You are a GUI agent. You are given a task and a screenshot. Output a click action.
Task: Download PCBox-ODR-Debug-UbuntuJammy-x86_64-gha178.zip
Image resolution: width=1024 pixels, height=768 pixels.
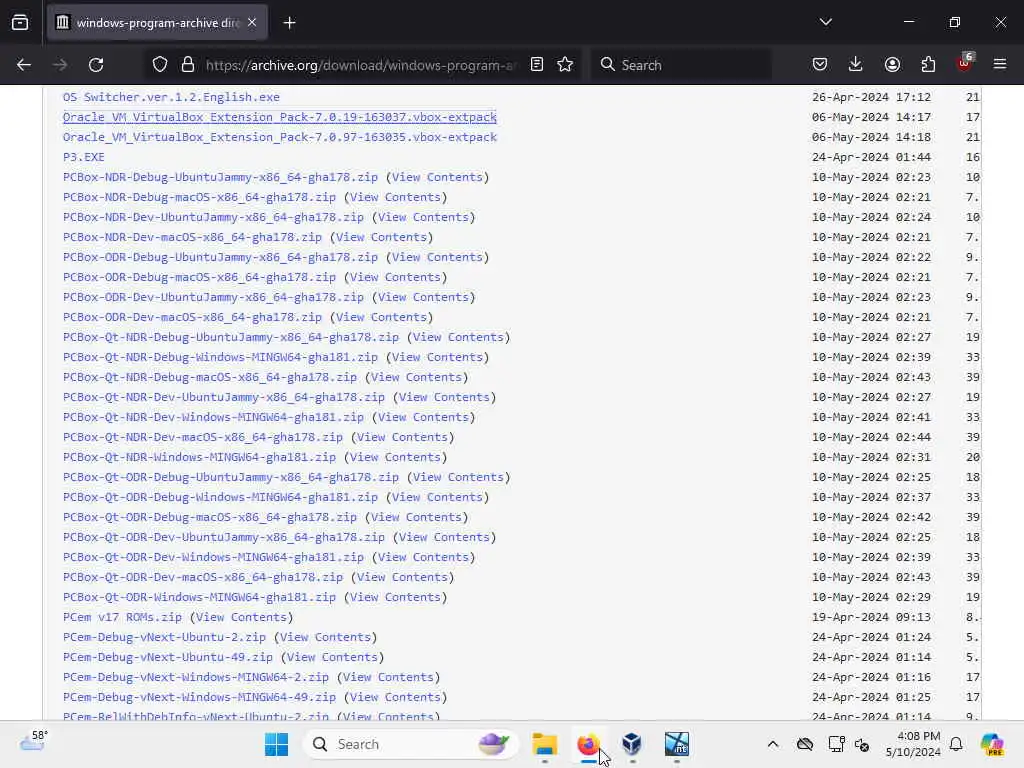(x=220, y=257)
